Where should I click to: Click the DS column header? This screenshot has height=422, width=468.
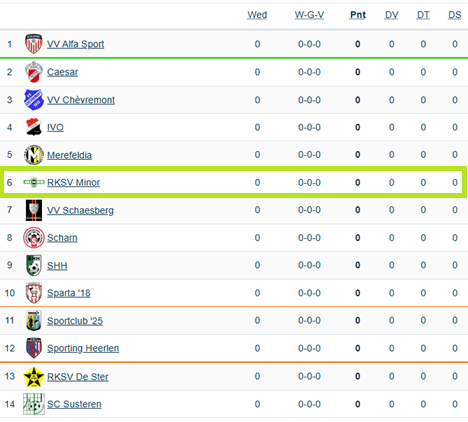click(x=455, y=15)
